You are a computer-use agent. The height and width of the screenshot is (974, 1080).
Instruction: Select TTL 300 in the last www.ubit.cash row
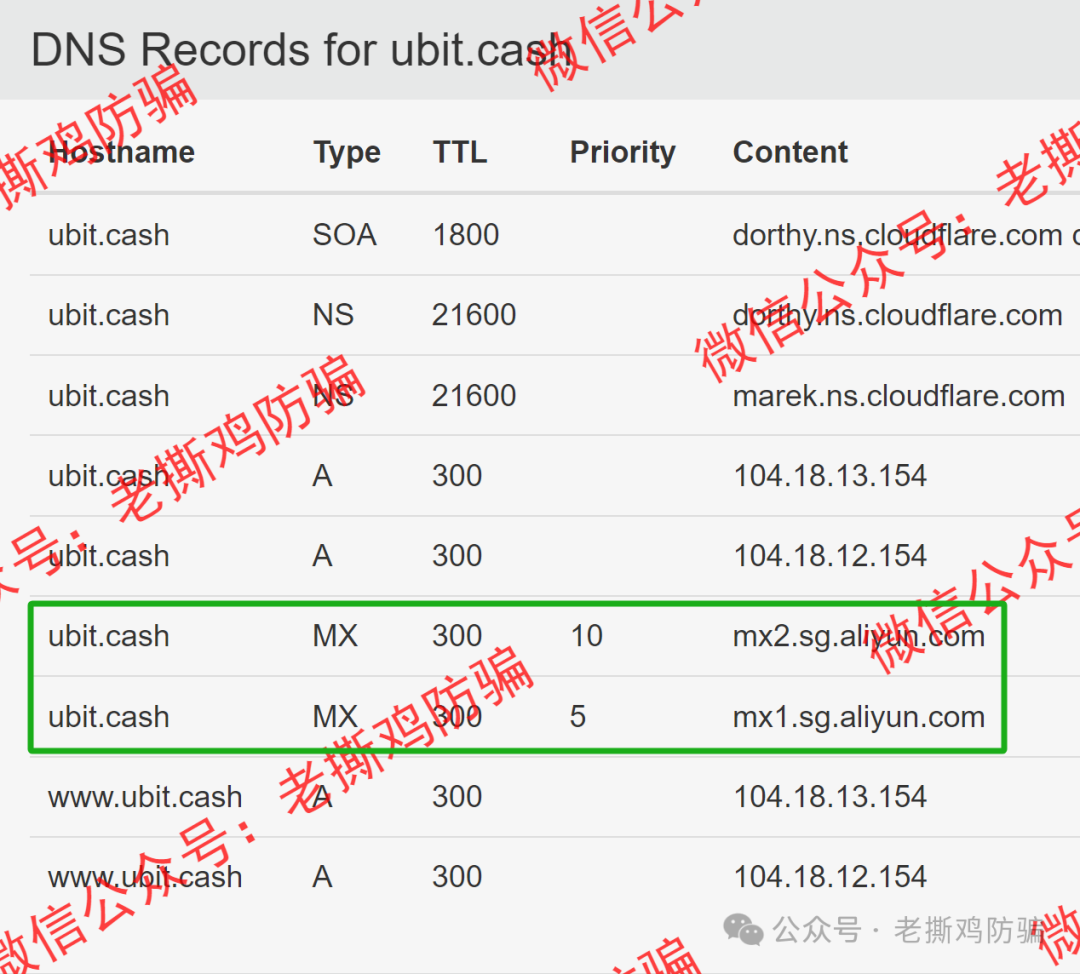457,877
